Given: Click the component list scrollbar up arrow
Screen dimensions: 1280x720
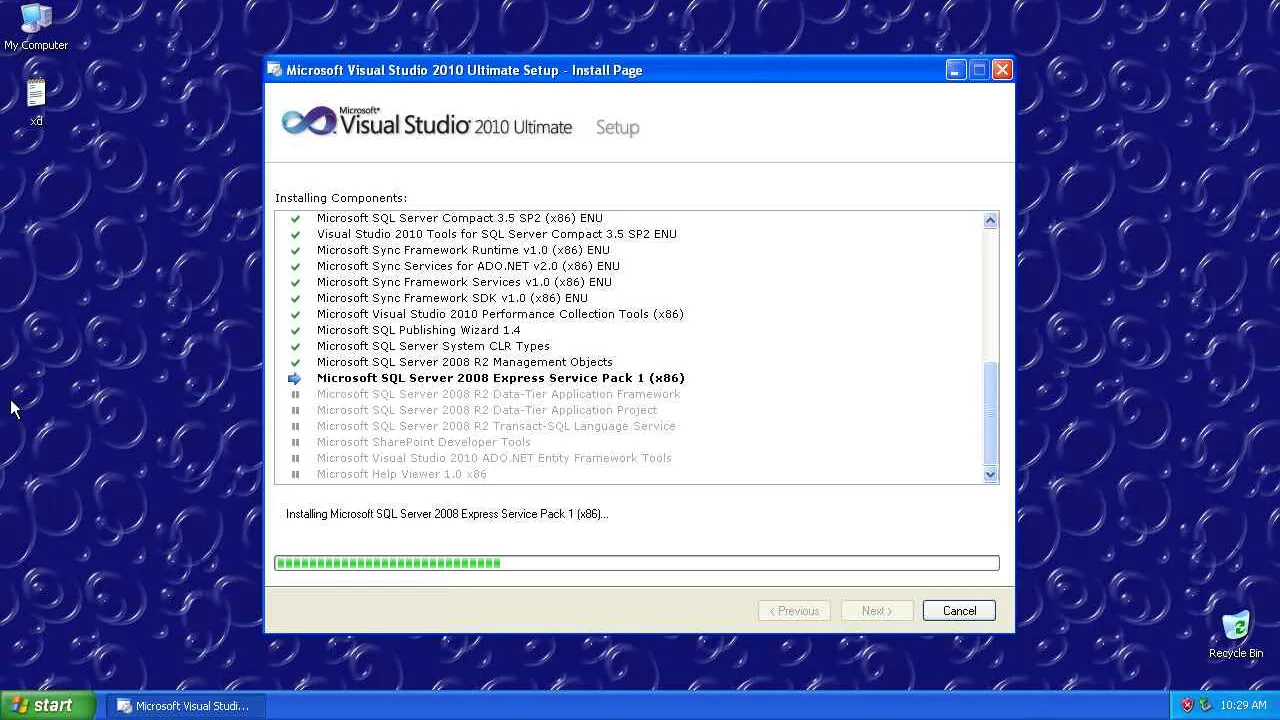Looking at the screenshot, I should tap(990, 220).
